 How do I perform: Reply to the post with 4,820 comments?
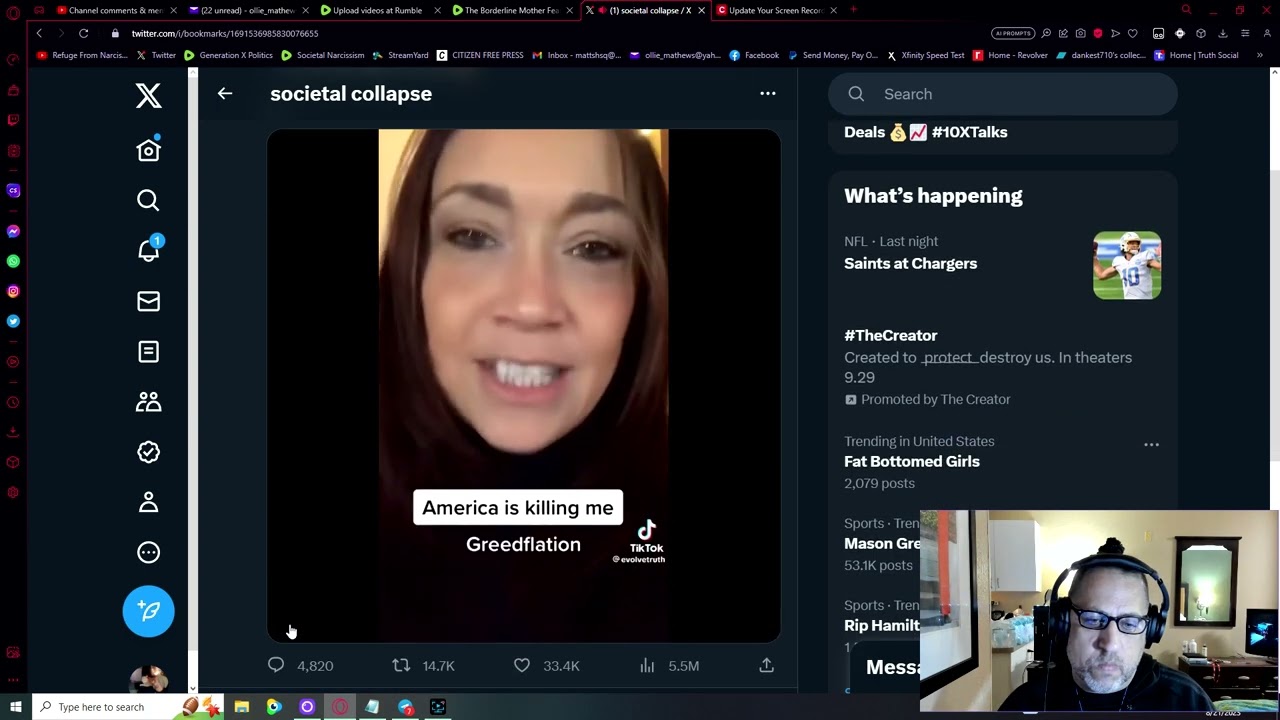pyautogui.click(x=301, y=665)
